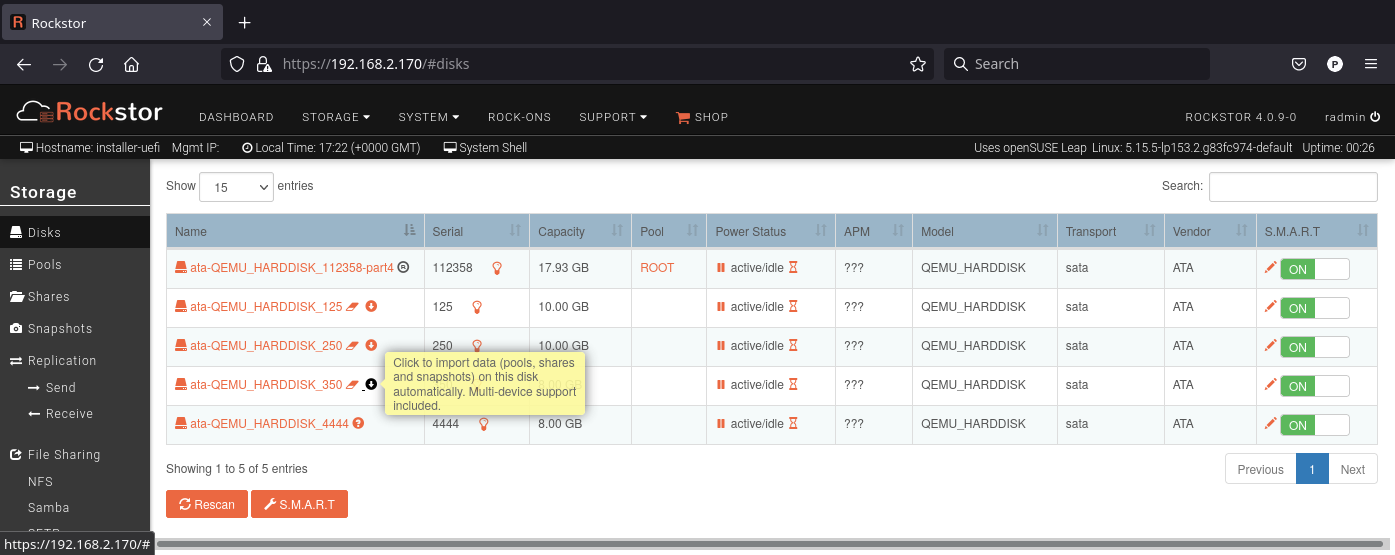
Task: Click the lightbulb icon beside serial 112358
Action: point(496,268)
